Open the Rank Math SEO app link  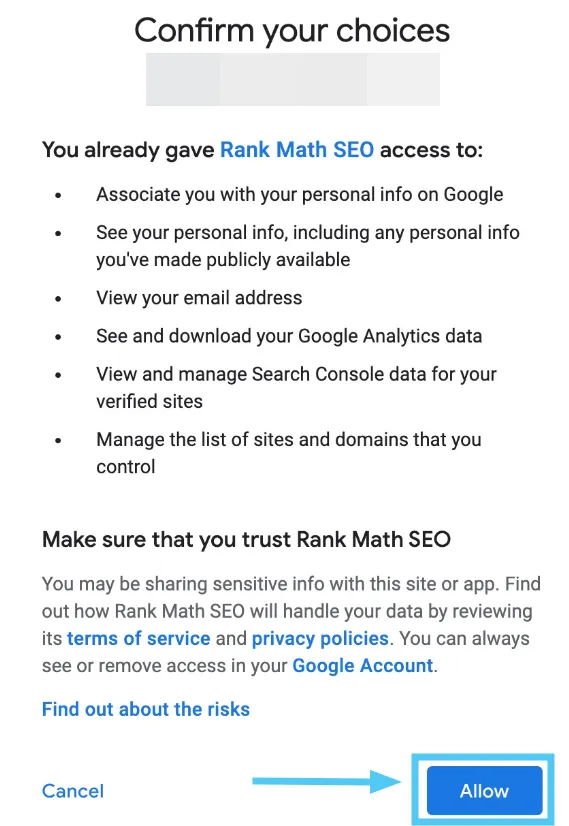pos(297,150)
